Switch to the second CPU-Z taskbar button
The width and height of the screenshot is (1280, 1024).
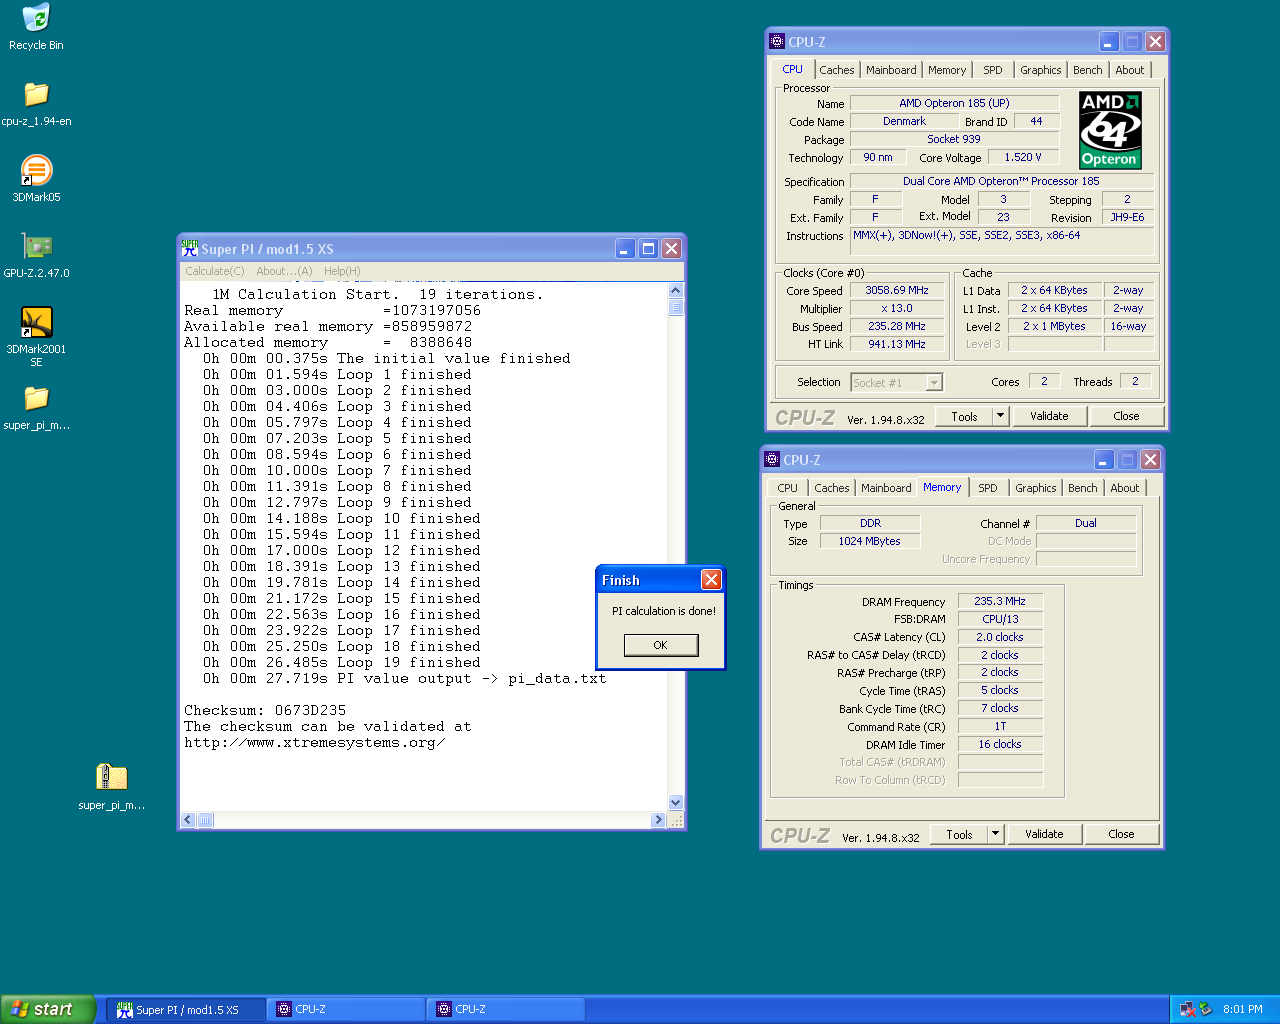tap(506, 1010)
